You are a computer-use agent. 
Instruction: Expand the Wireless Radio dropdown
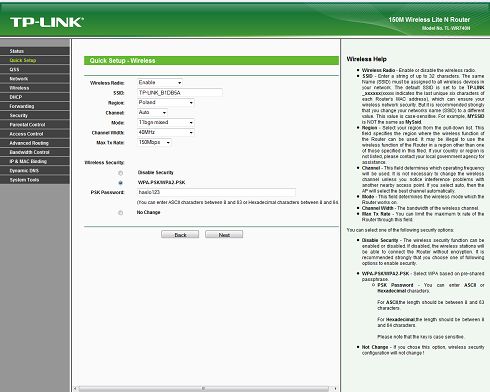pyautogui.click(x=160, y=82)
